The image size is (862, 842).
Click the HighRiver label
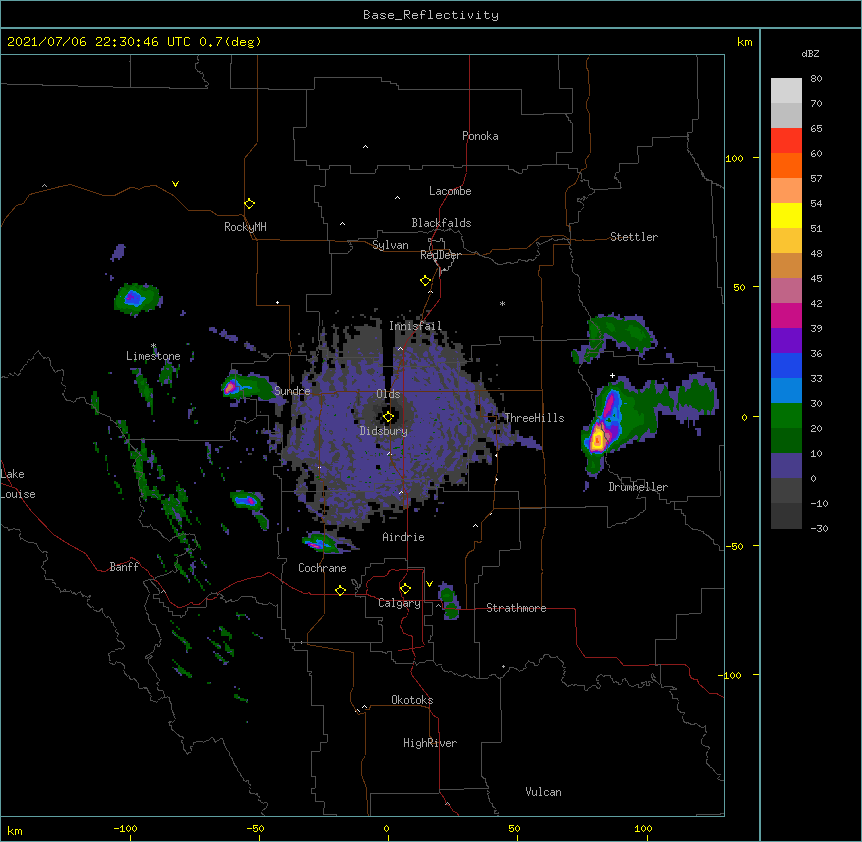pos(430,743)
